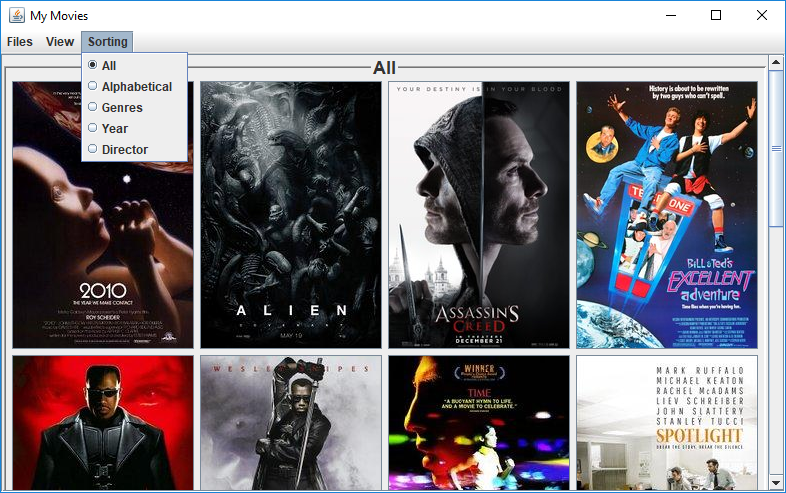The height and width of the screenshot is (493, 786).
Task: Close the My Movies window
Action: tap(761, 16)
